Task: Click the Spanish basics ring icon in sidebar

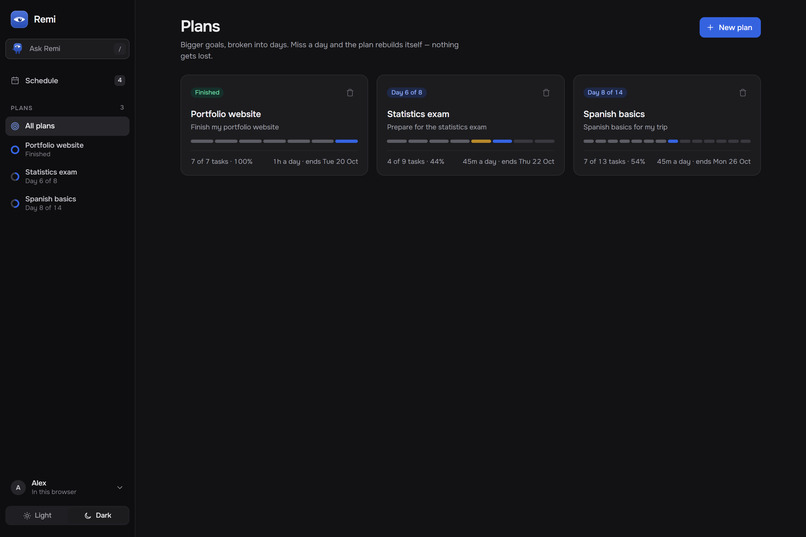Action: (x=15, y=203)
